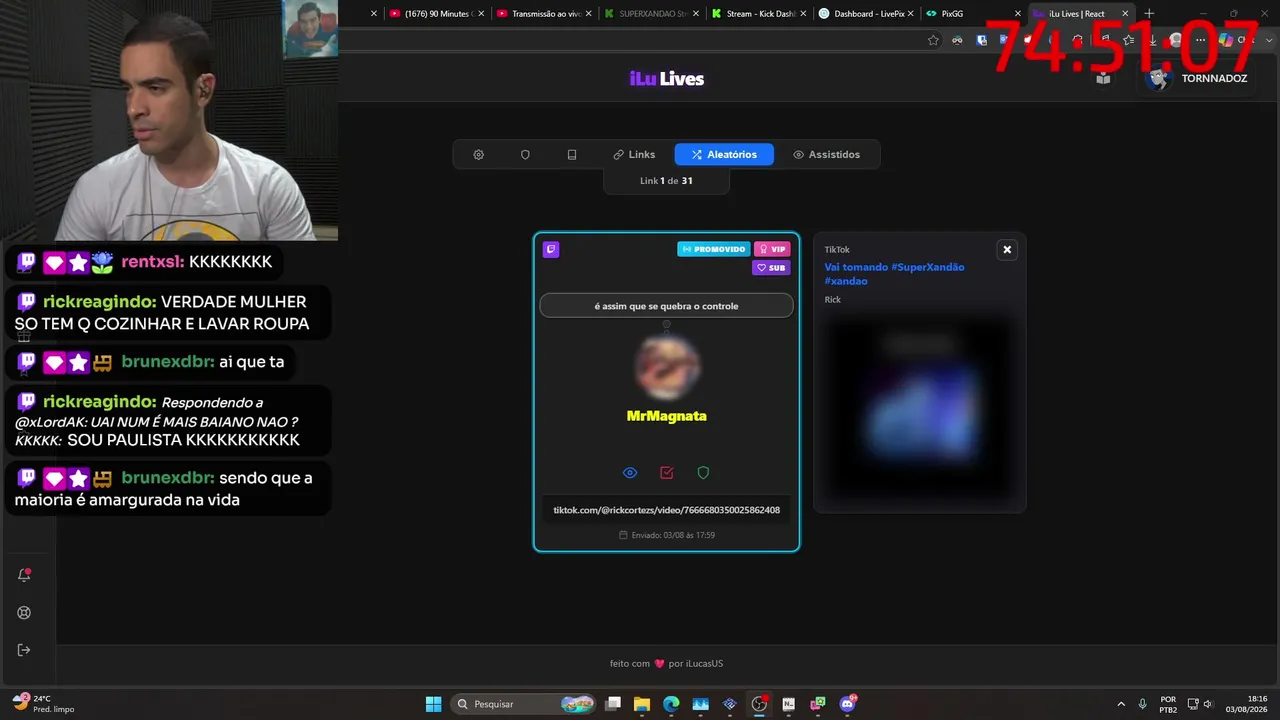The width and height of the screenshot is (1280, 720).
Task: Click the microphone tray icon
Action: coord(1142,704)
